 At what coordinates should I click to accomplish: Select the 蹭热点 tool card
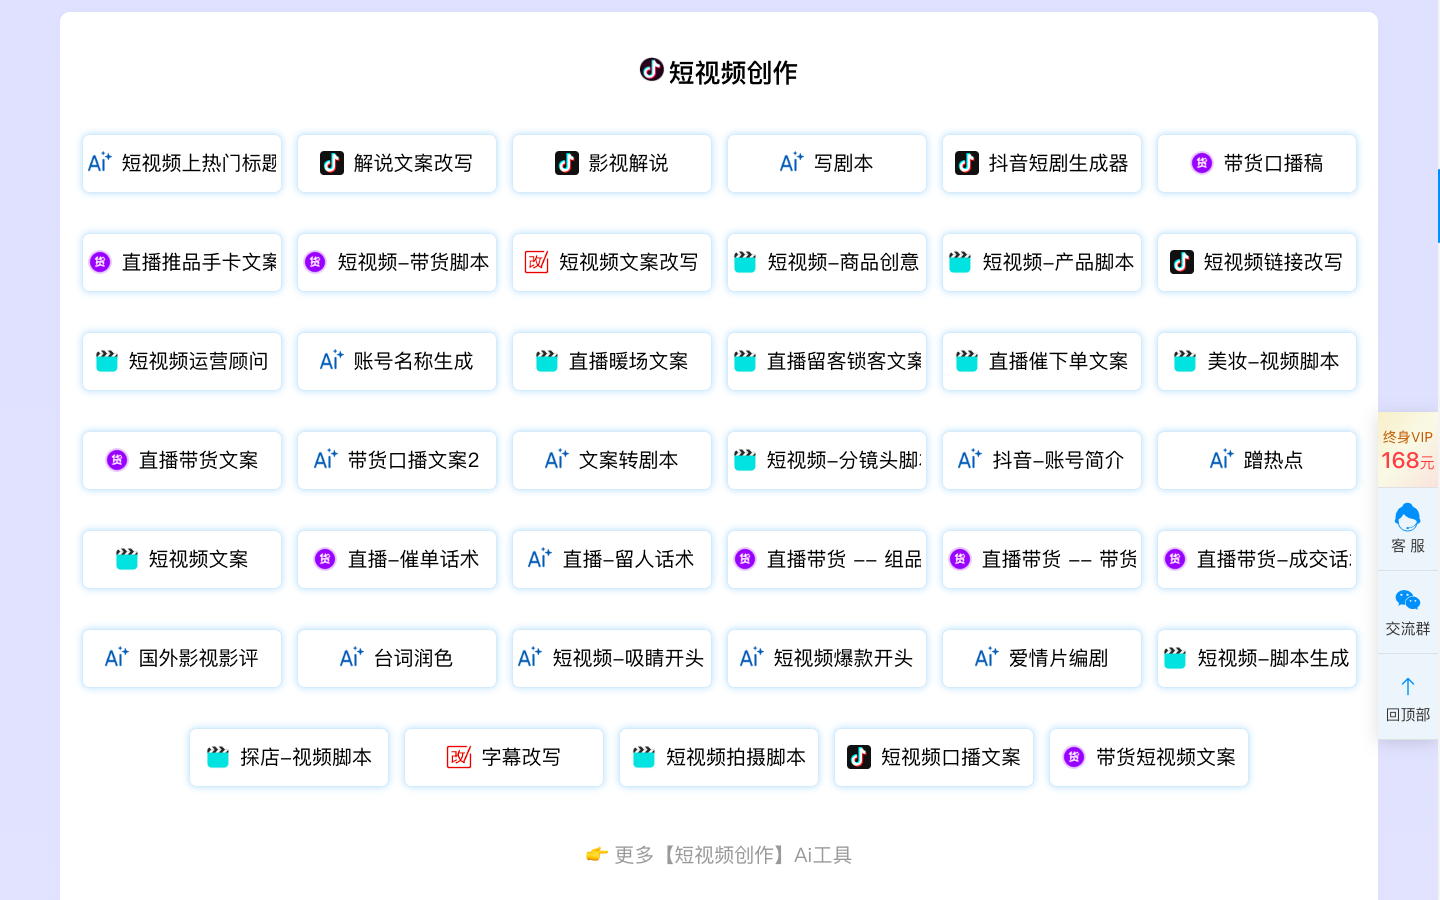click(1256, 460)
